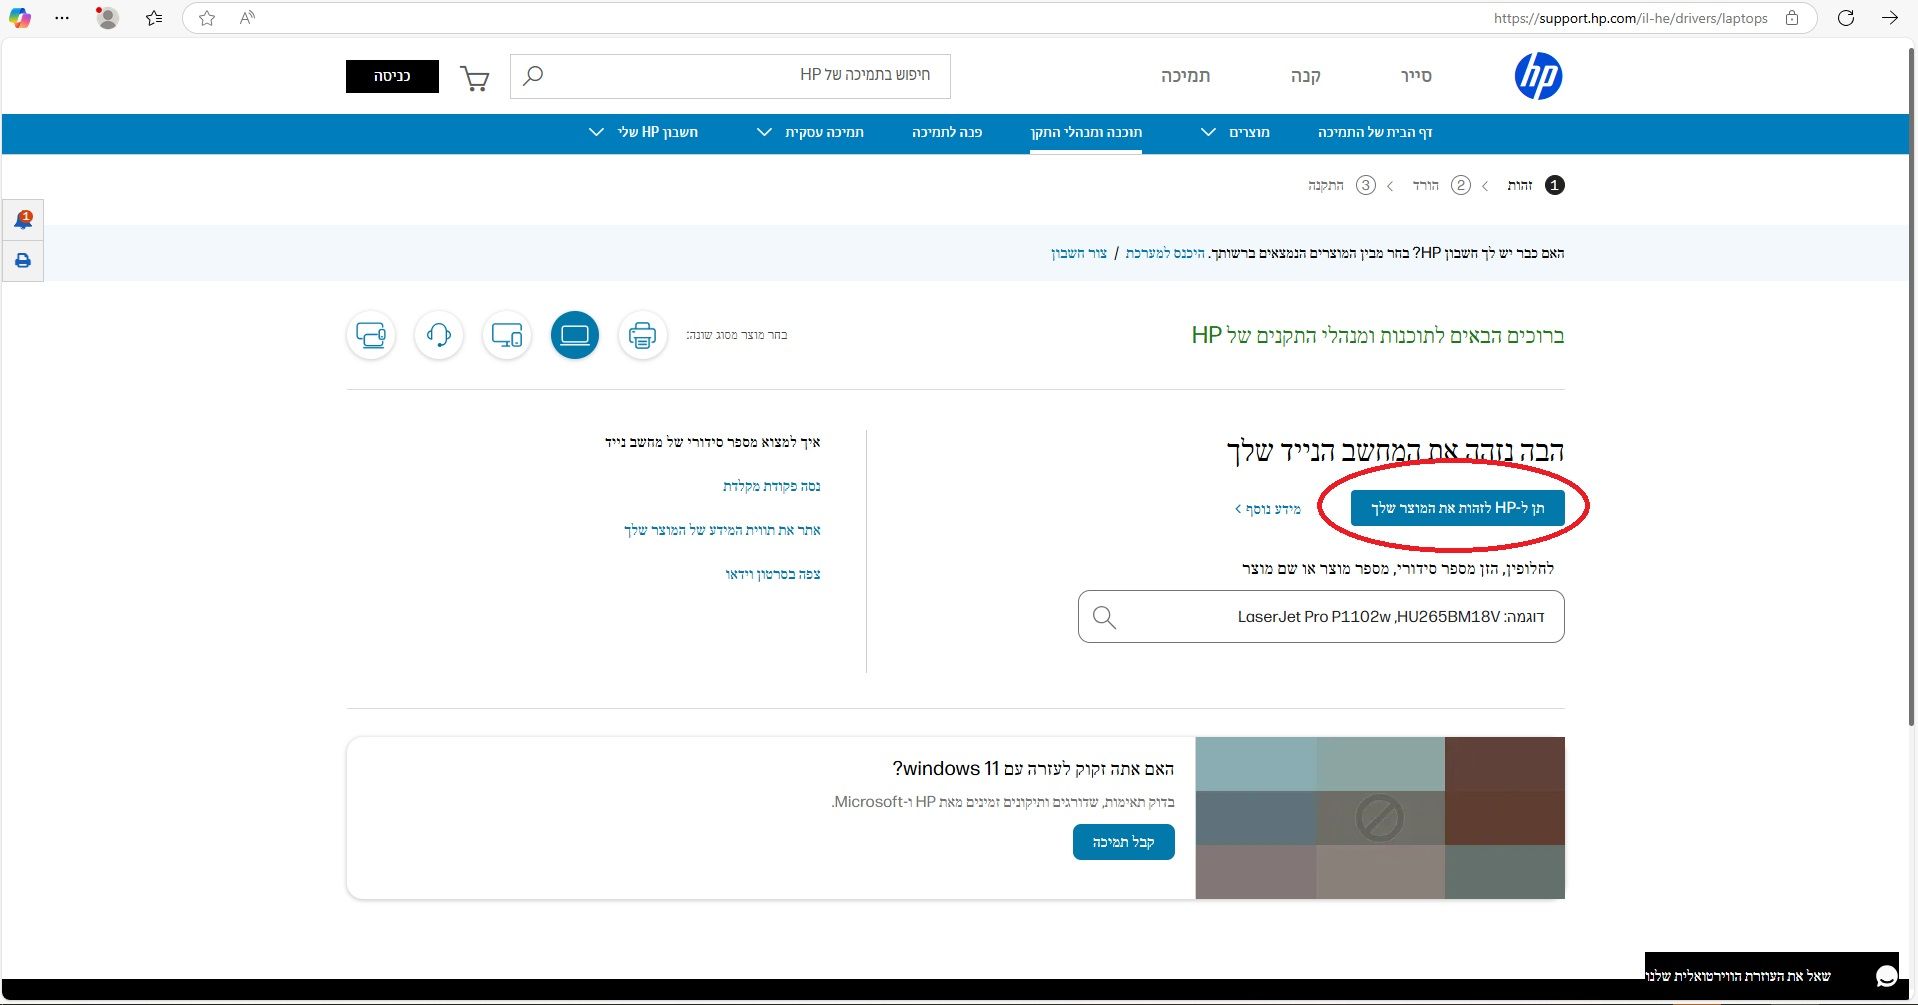Go to דף הבית של התמיכה
Screen dimensions: 1918x1005
pyautogui.click(x=1375, y=132)
